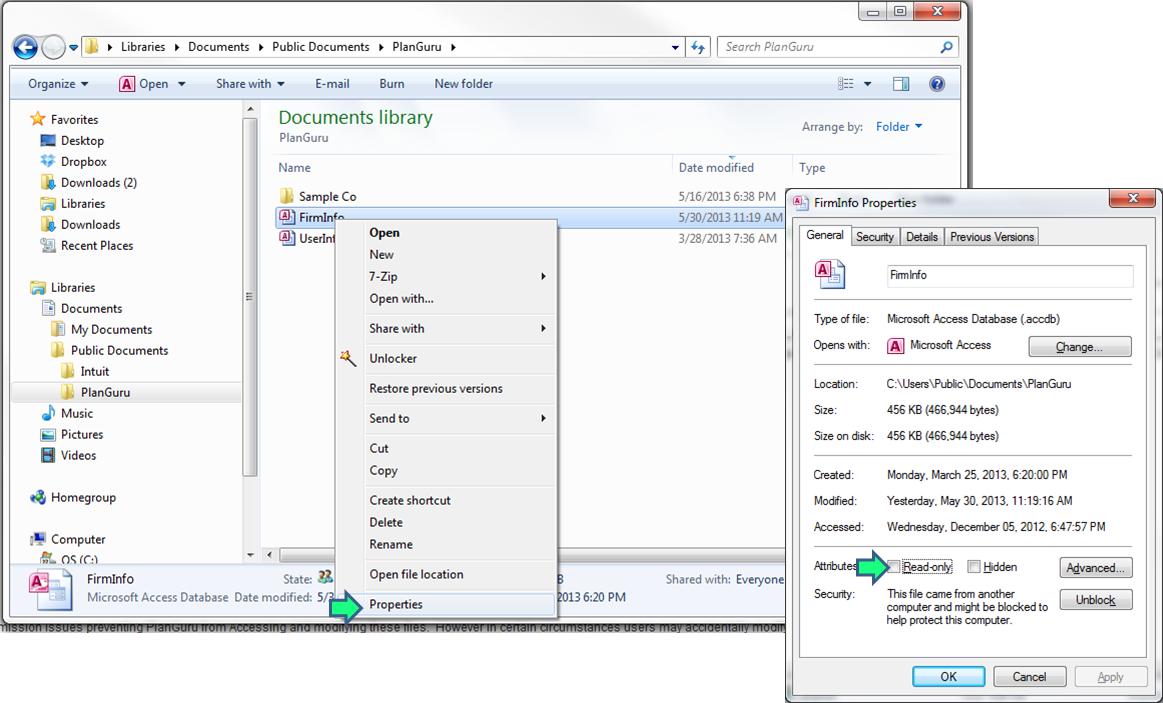Toggle the Hidden attribute checkbox
The width and height of the screenshot is (1163, 703).
pos(974,567)
